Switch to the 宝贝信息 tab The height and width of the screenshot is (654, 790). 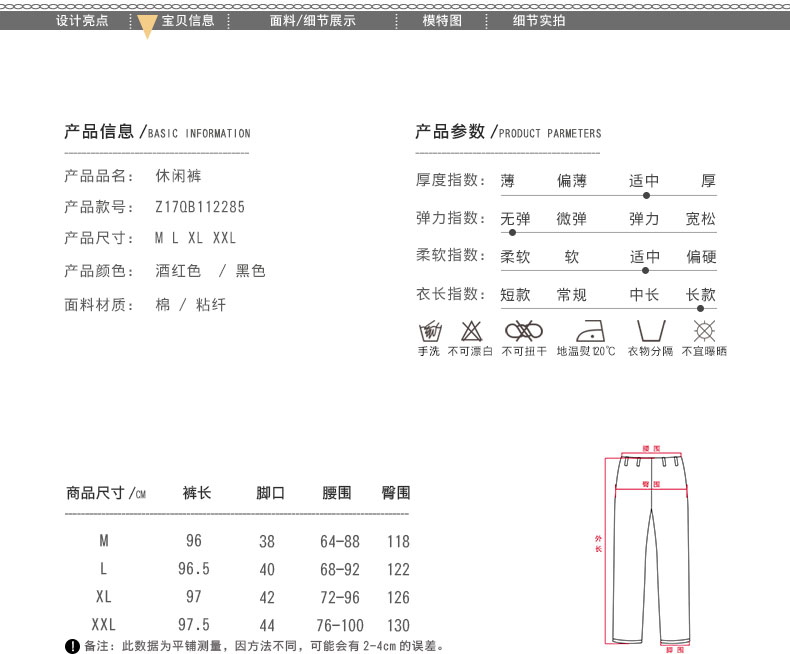click(188, 20)
